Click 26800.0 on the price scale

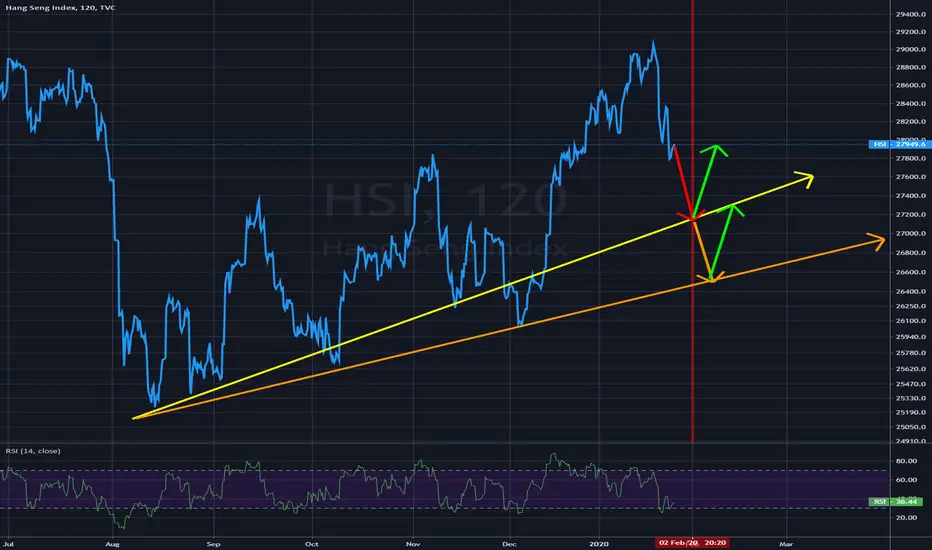[x=911, y=253]
